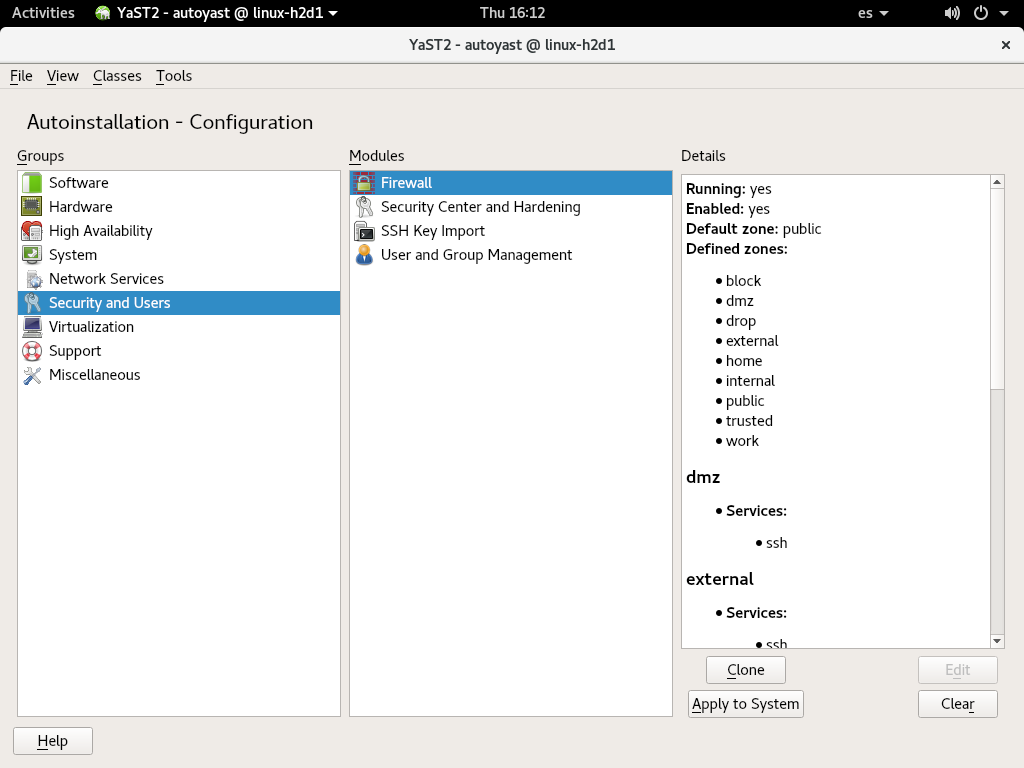Click the Software group icon
Screen dimensions: 1024x768
click(x=32, y=183)
